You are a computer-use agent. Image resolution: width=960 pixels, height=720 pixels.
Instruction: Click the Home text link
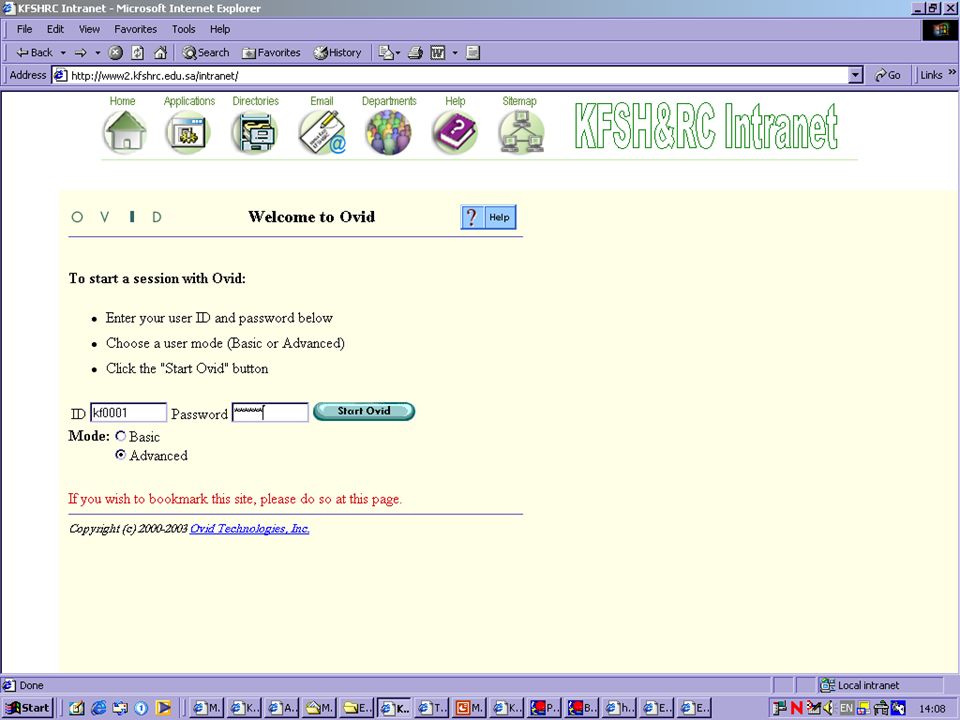click(122, 101)
